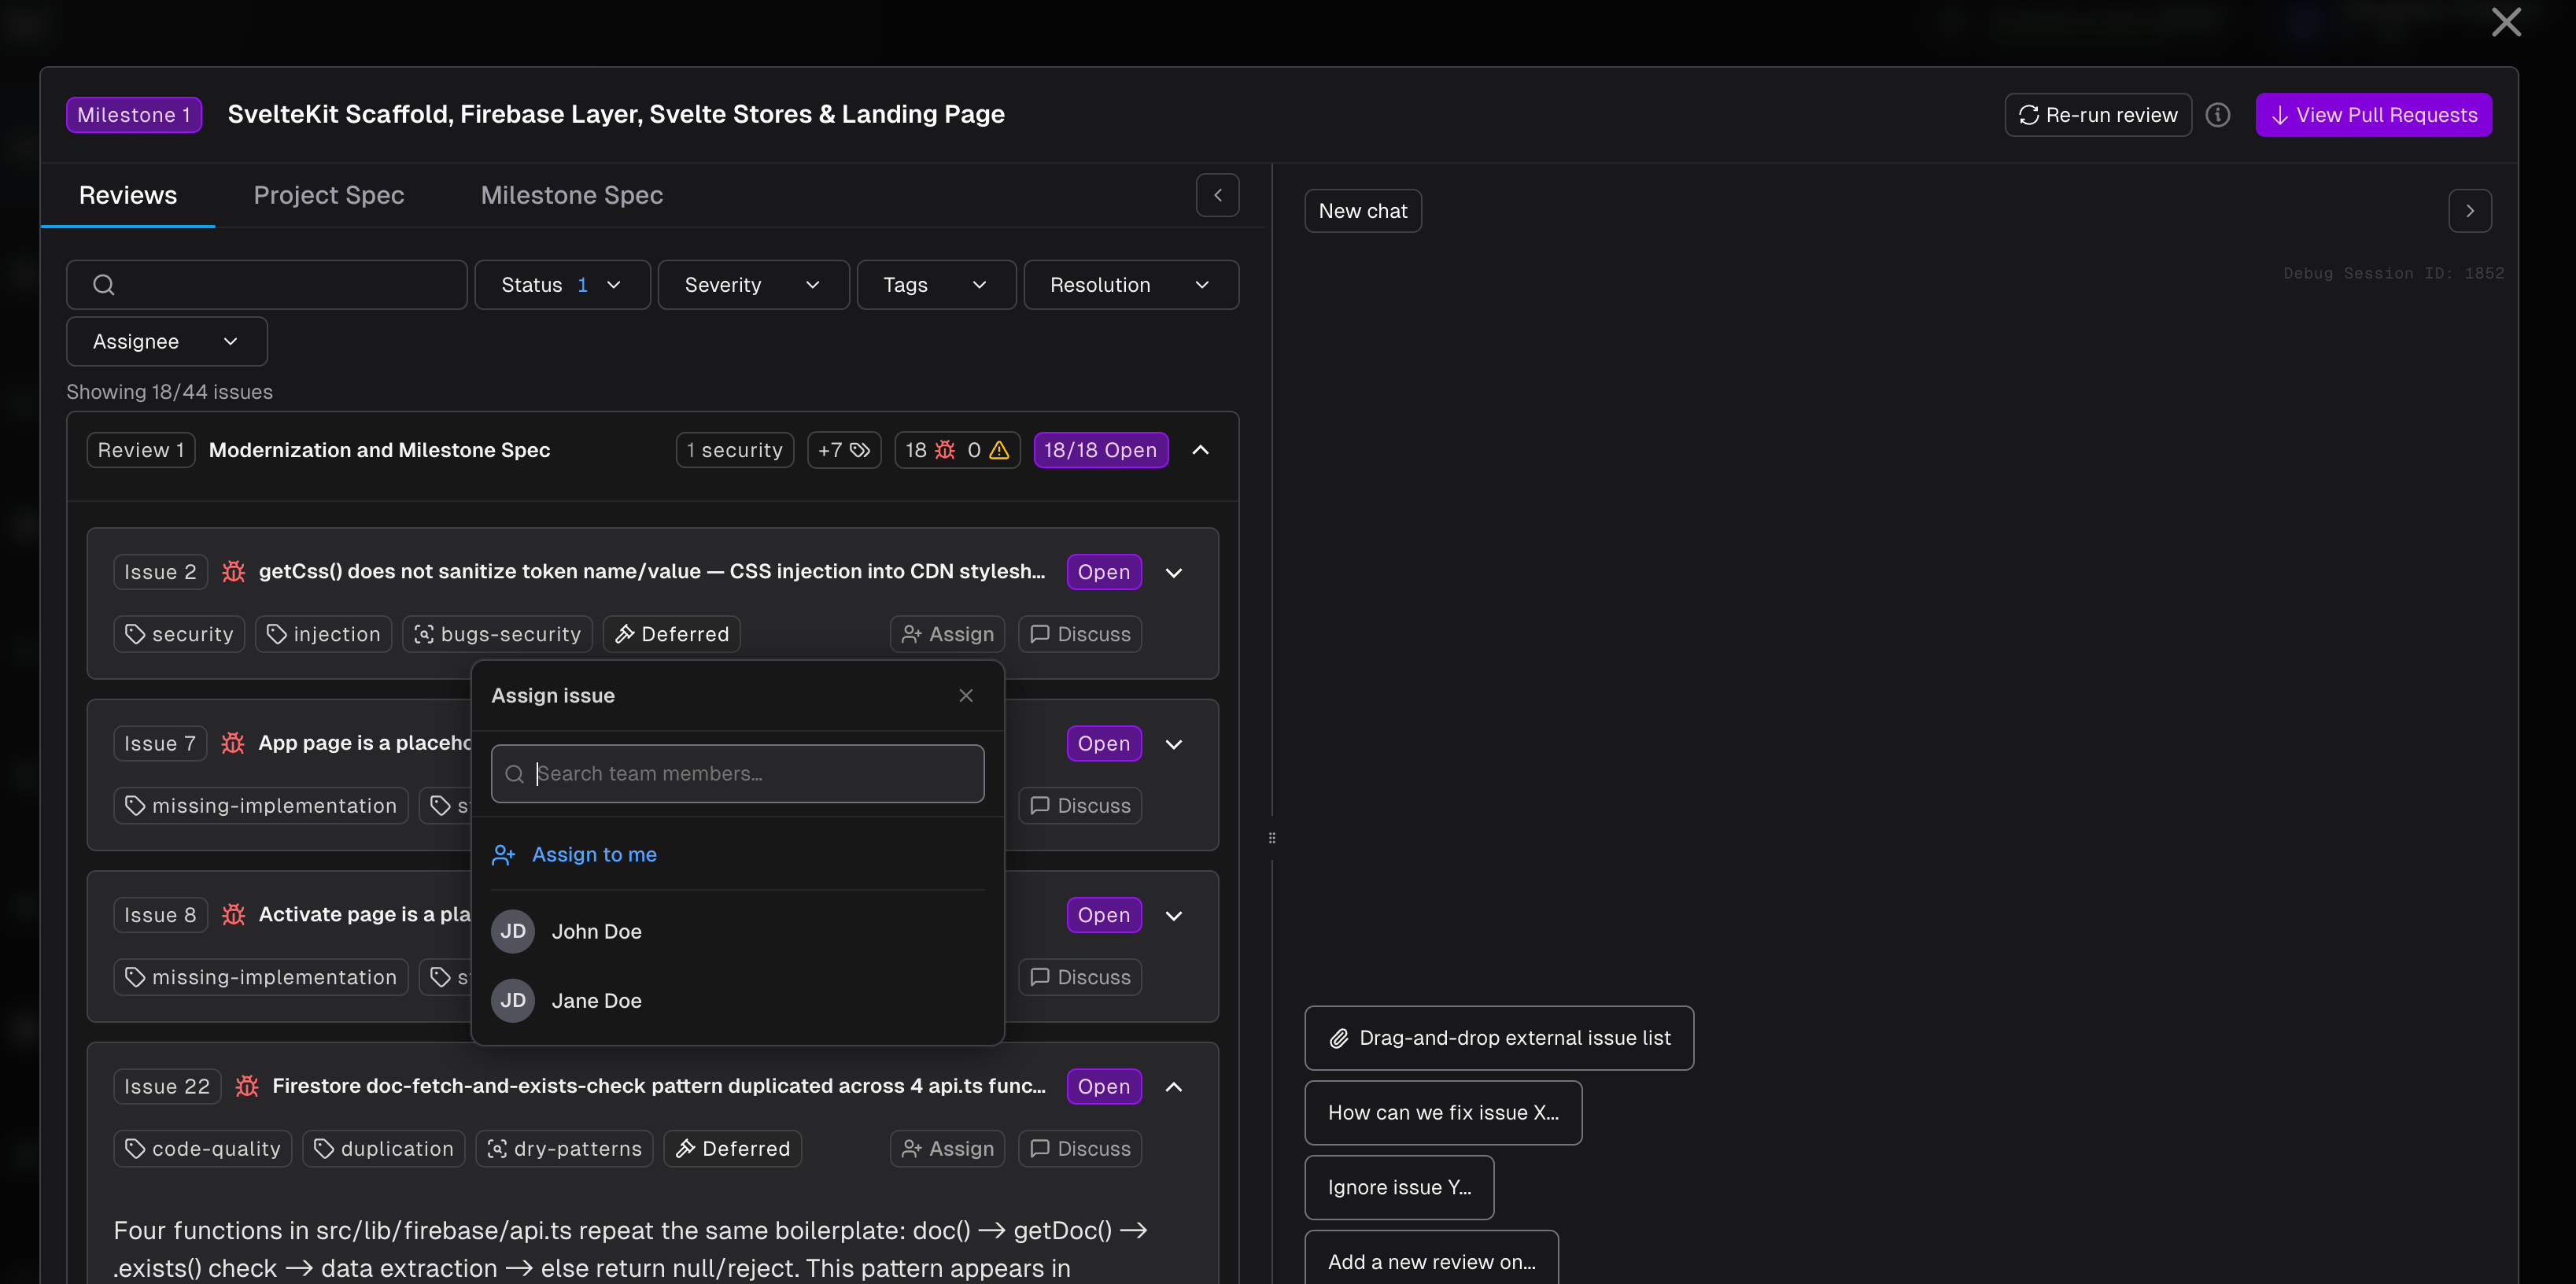
Task: Click the dry-patterns category chip
Action: click(x=565, y=1148)
